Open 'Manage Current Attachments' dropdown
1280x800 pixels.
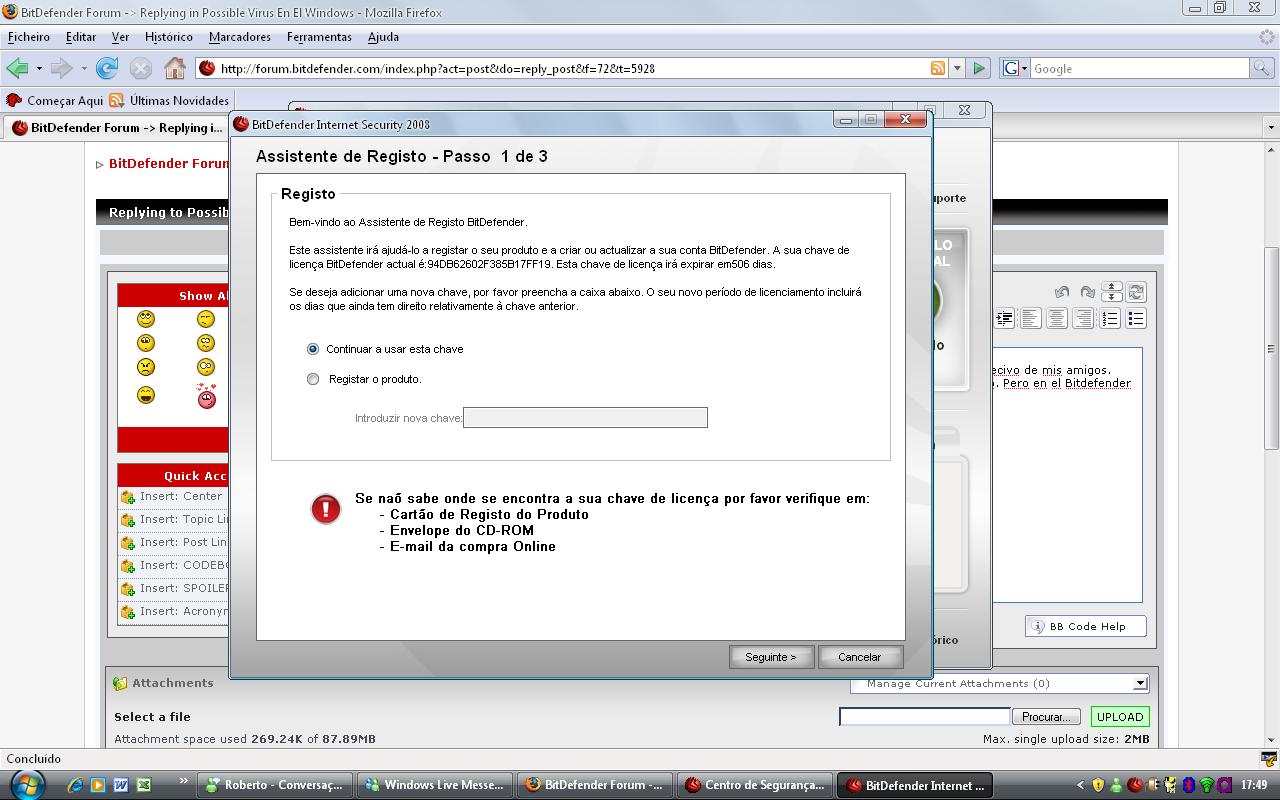pos(1000,683)
